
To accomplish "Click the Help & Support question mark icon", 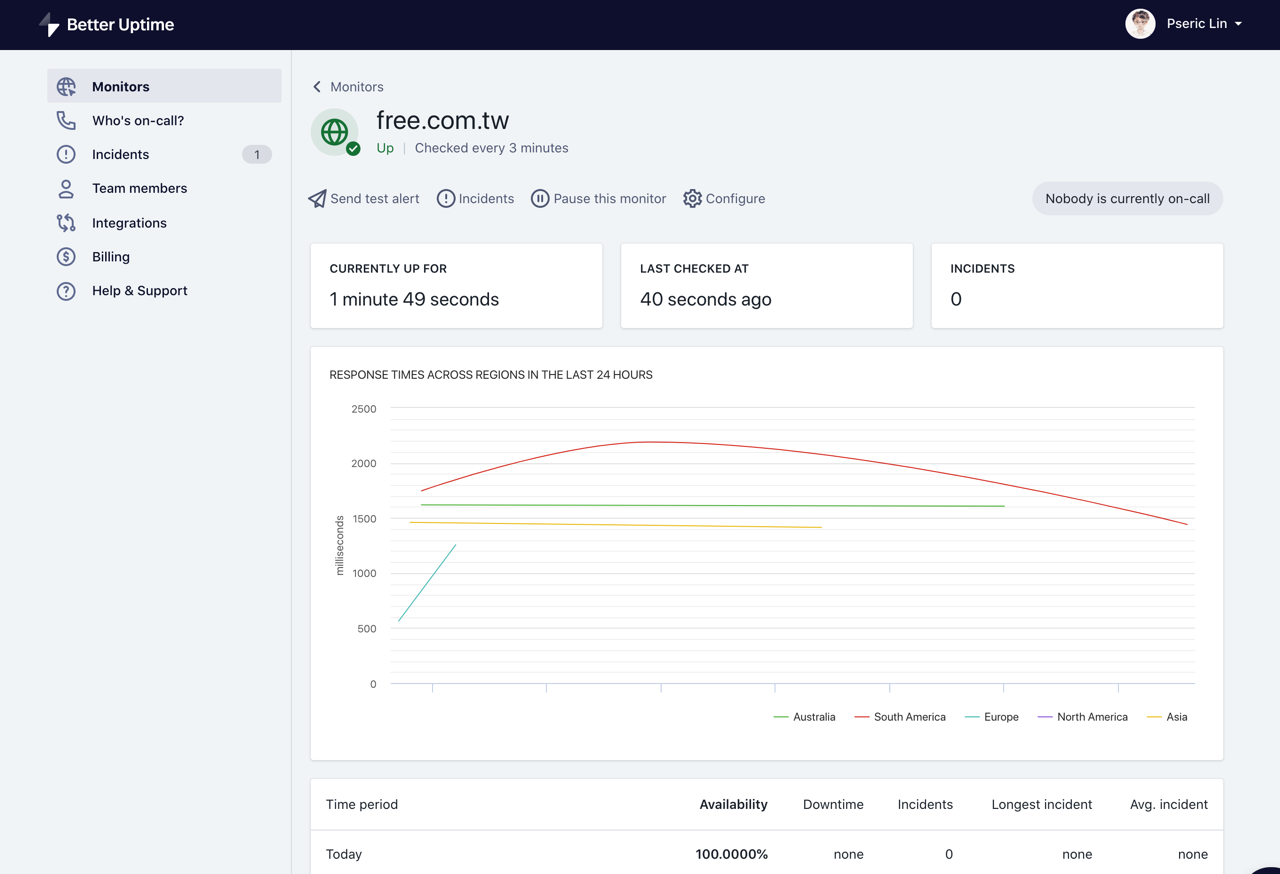I will point(66,291).
